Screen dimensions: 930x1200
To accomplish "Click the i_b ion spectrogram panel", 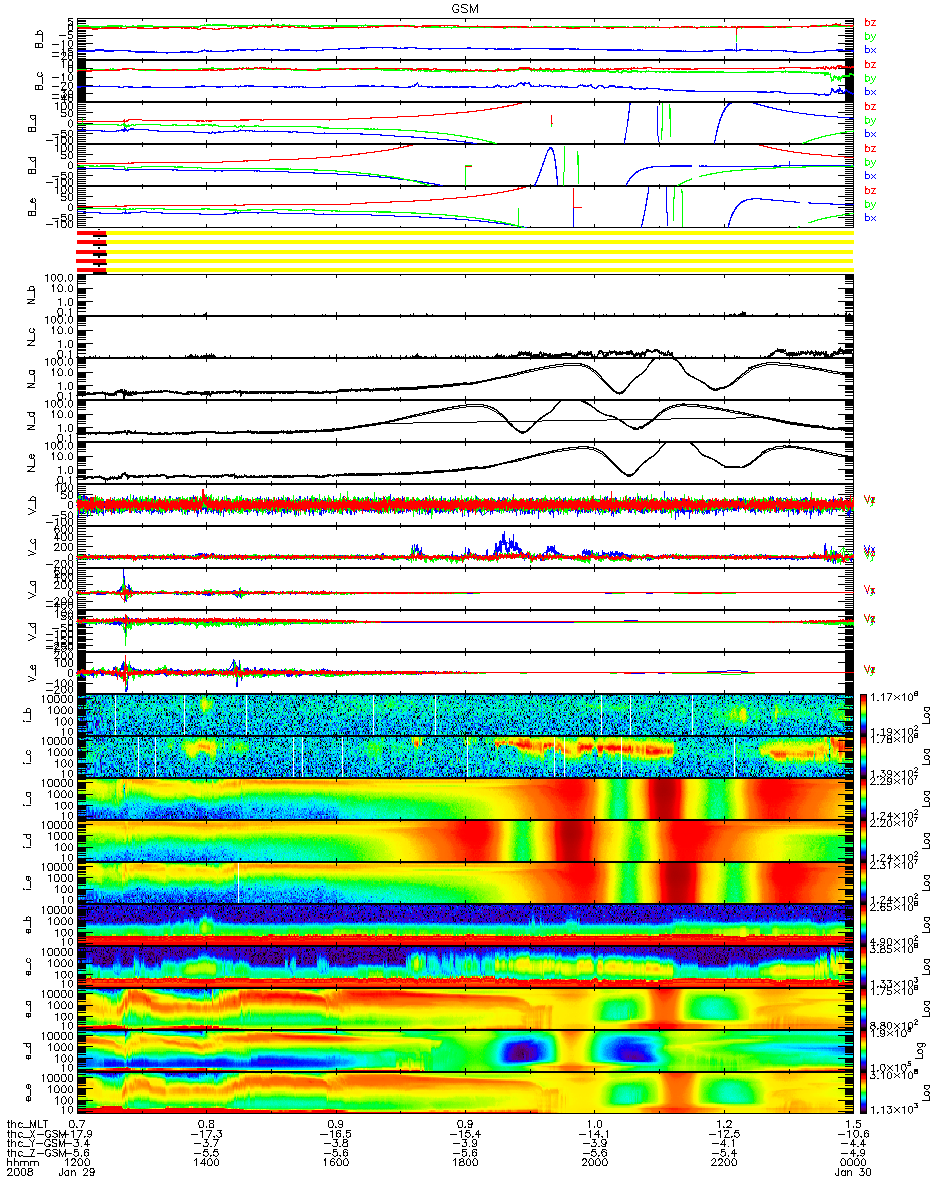I will [465, 714].
